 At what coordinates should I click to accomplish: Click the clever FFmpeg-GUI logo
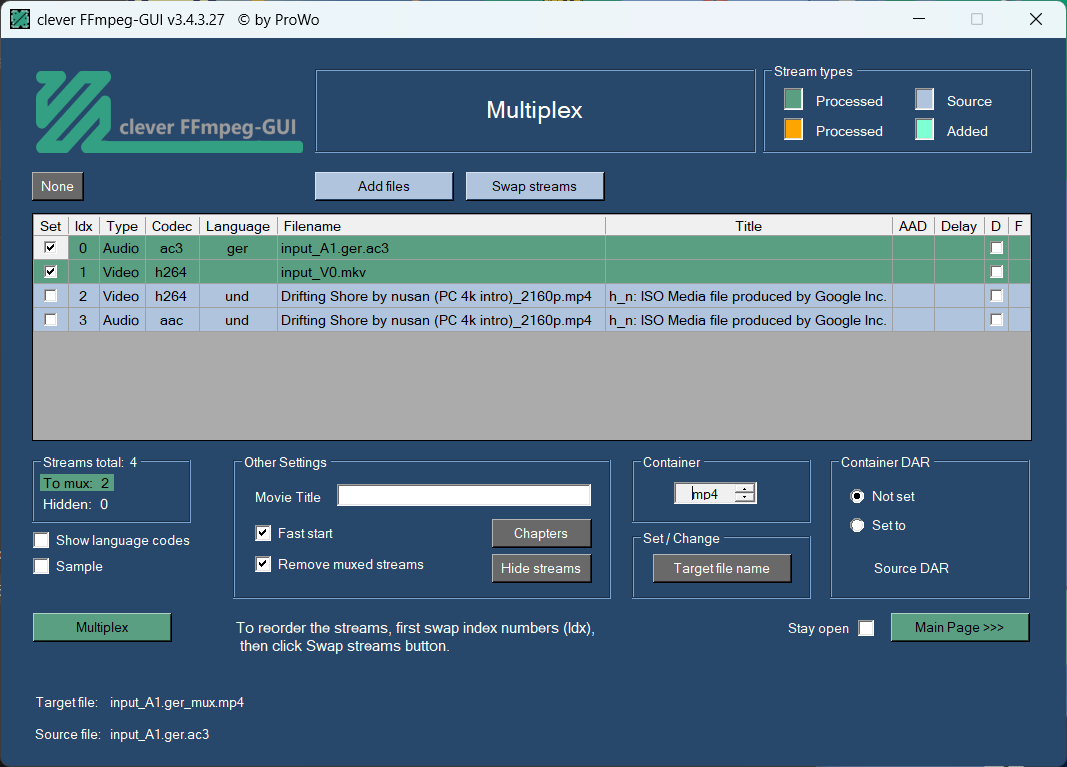tap(168, 111)
